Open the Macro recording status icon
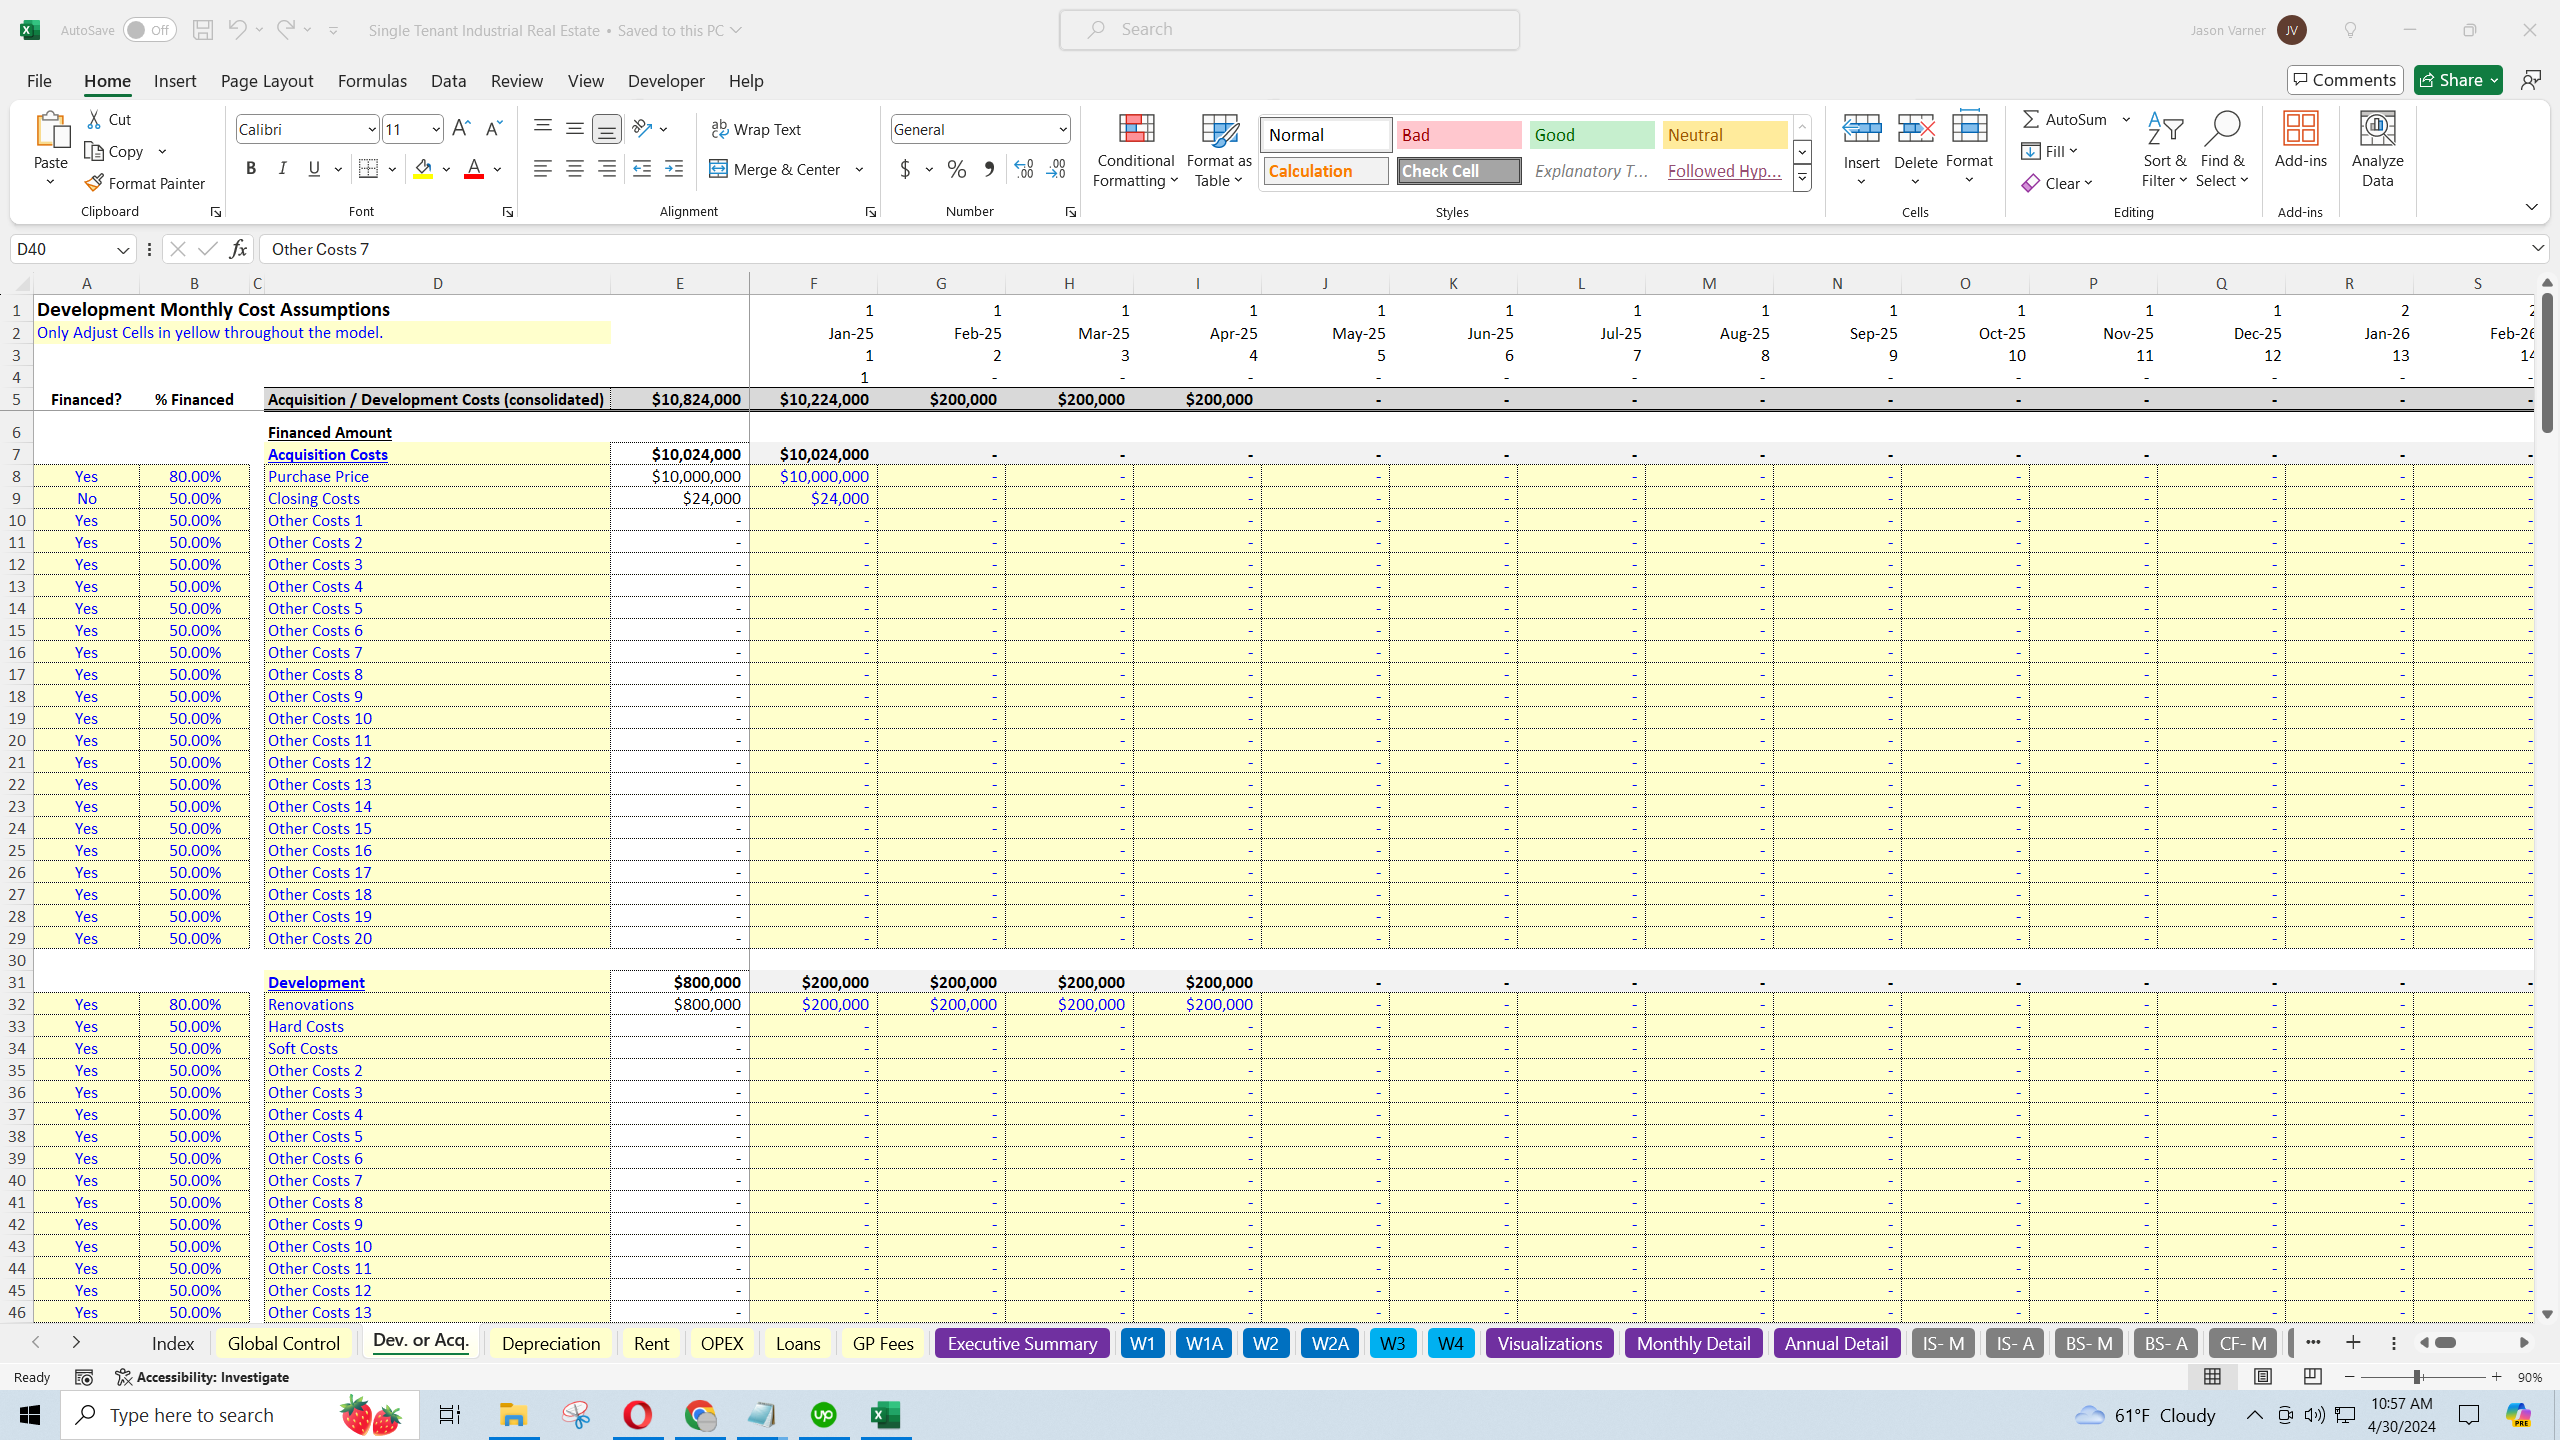 pyautogui.click(x=84, y=1377)
